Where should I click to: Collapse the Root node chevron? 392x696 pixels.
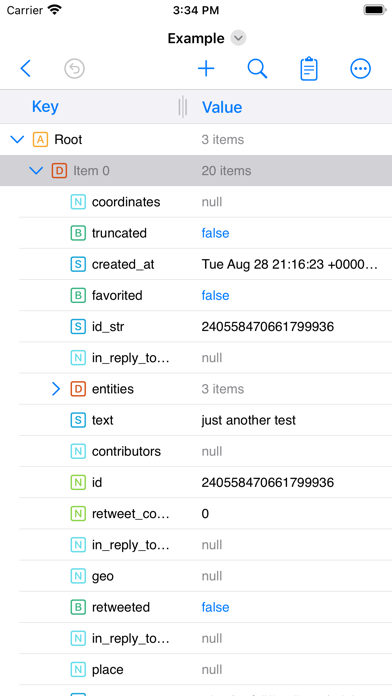point(17,140)
